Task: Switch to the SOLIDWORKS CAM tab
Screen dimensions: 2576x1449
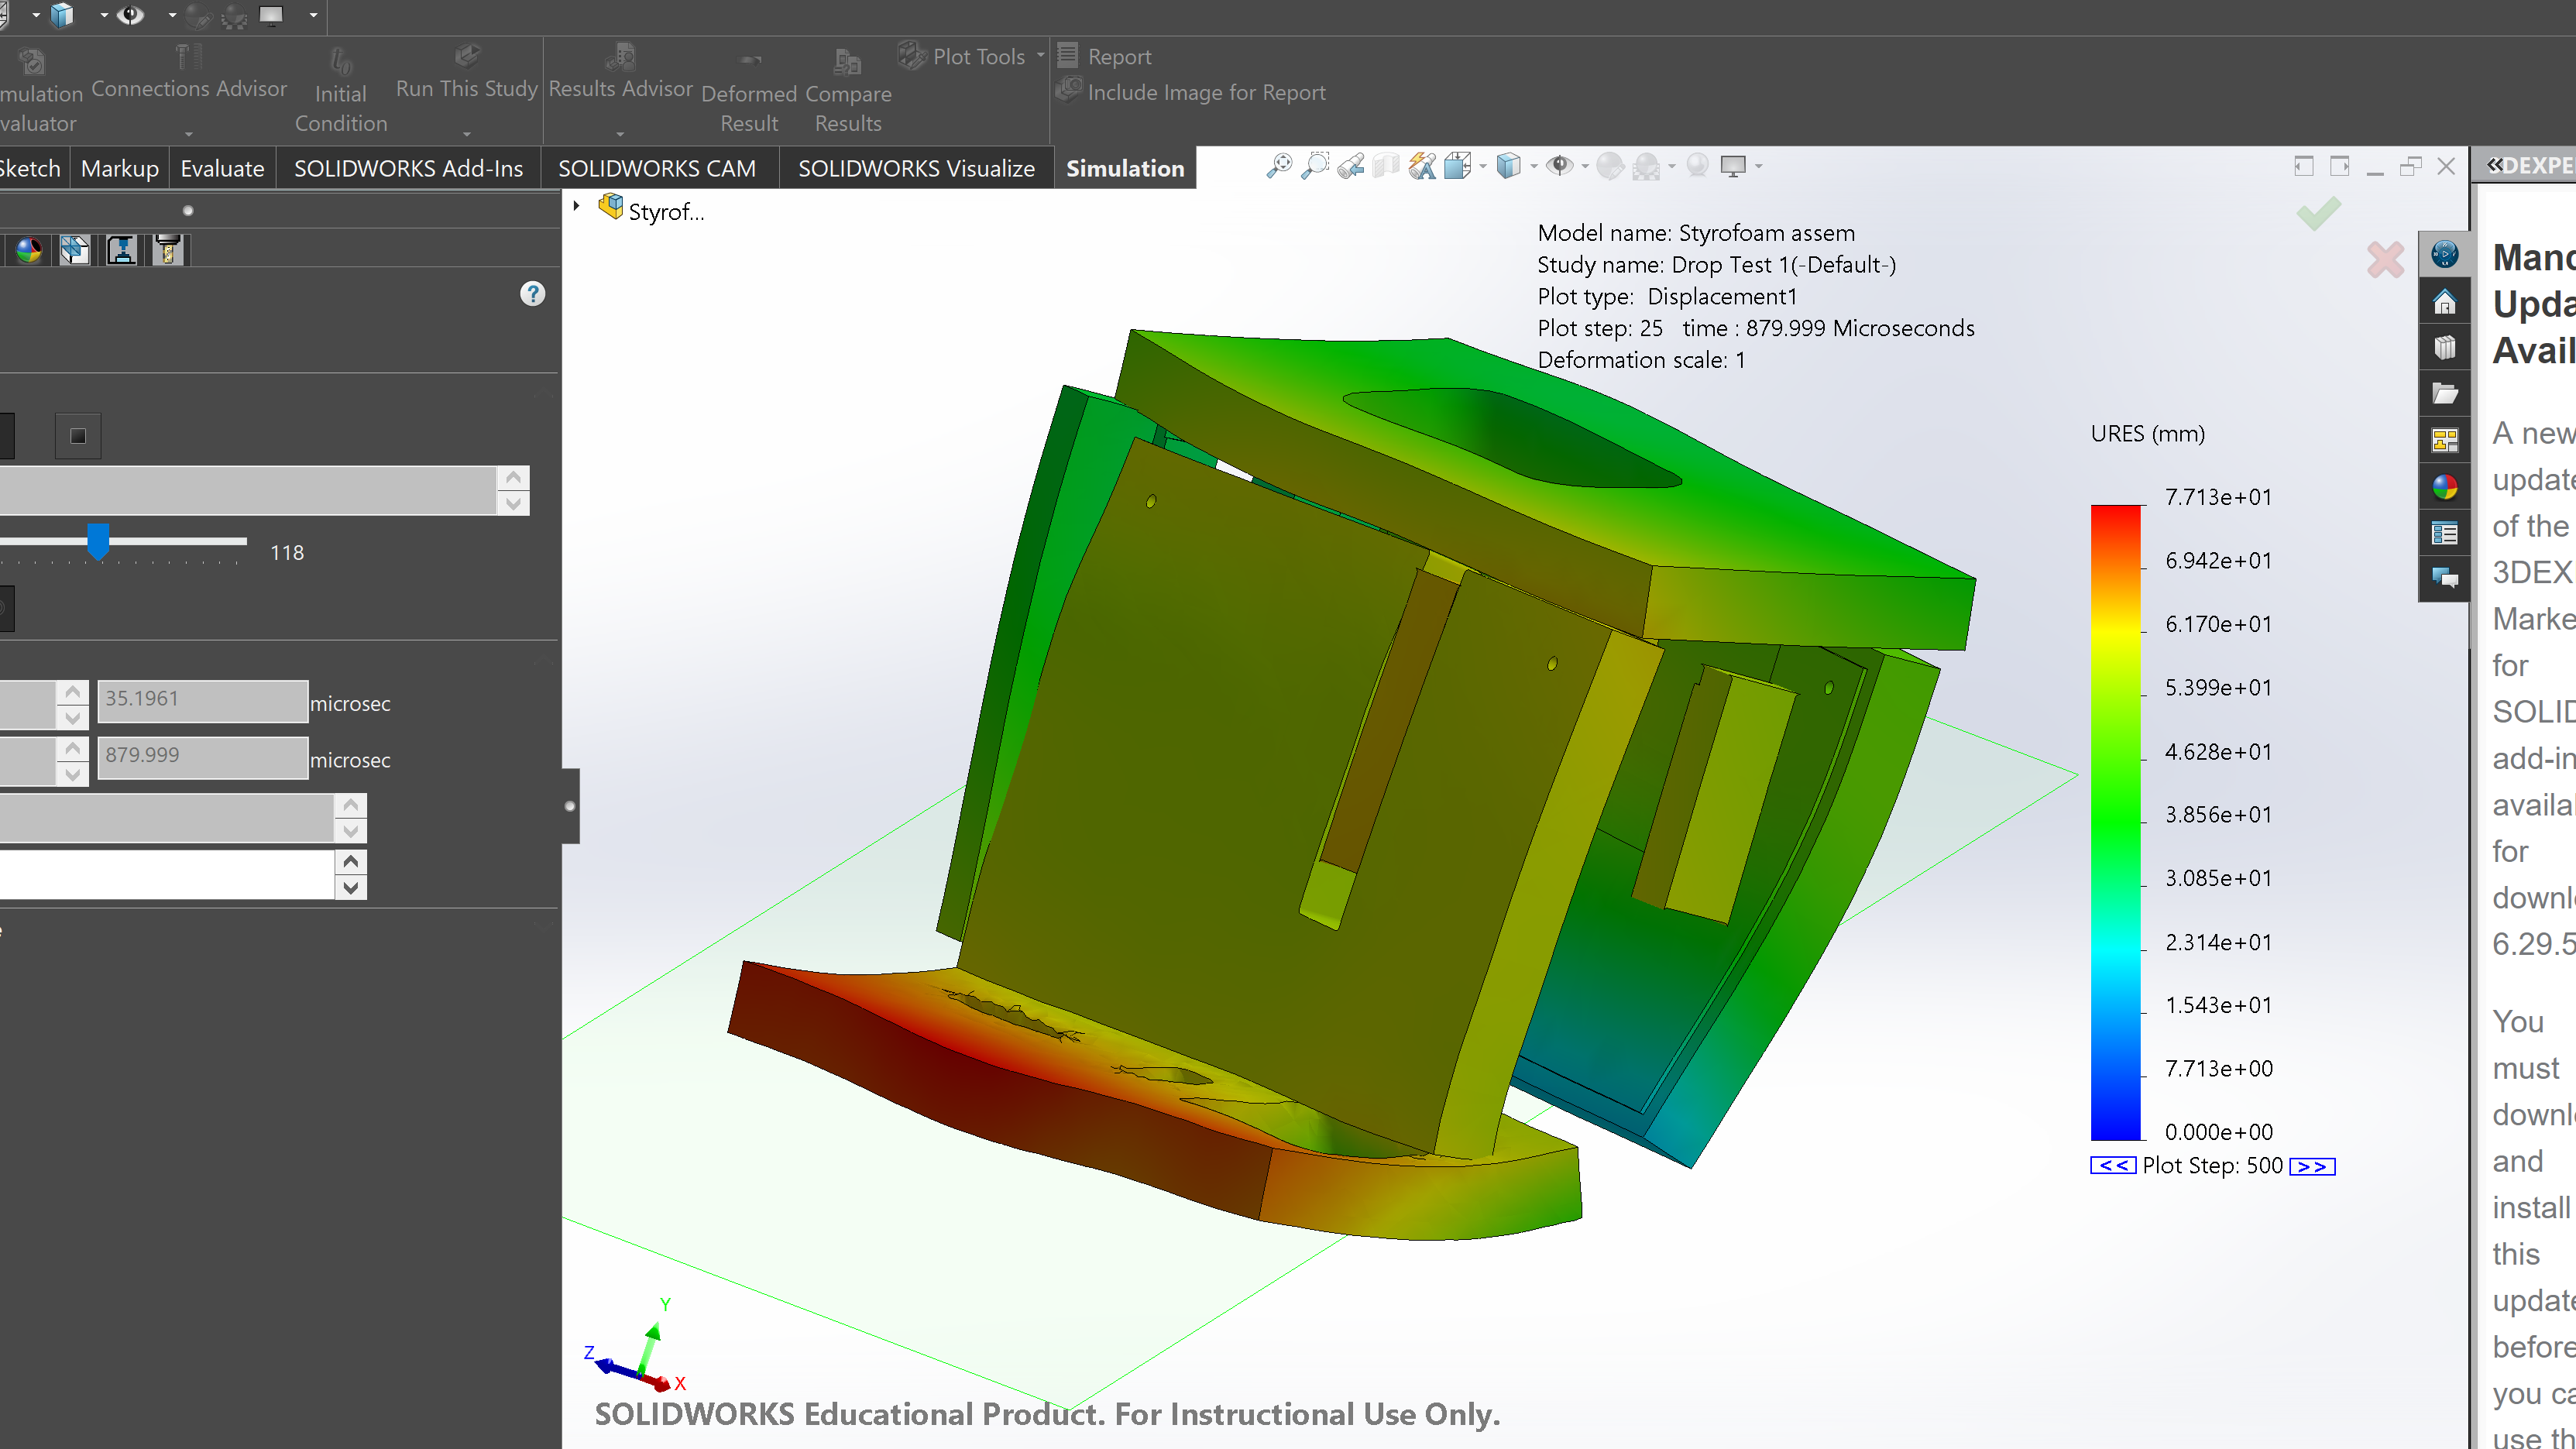Action: pyautogui.click(x=656, y=168)
